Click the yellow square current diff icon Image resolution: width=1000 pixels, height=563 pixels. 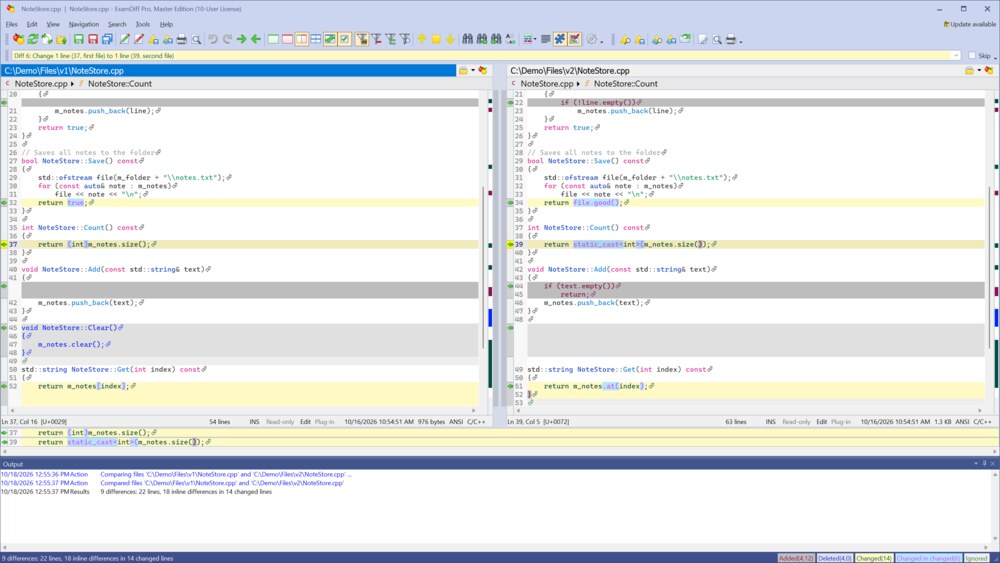pos(436,40)
